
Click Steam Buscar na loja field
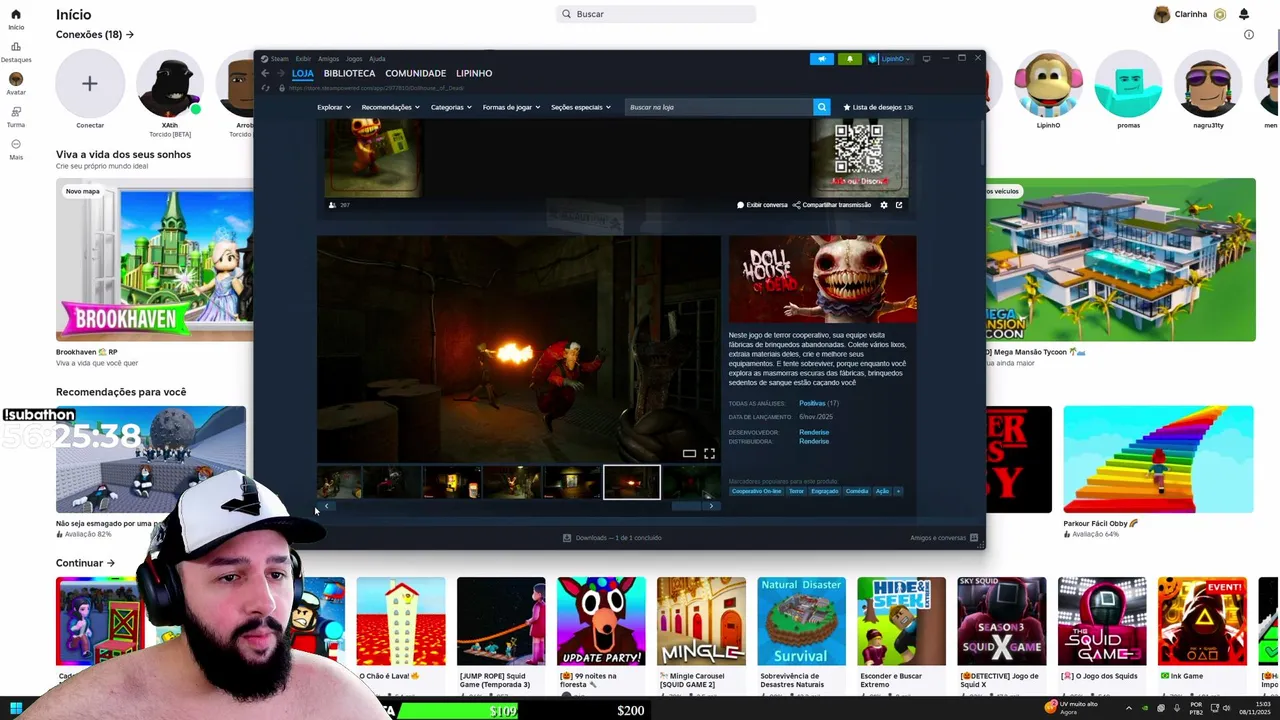(719, 107)
